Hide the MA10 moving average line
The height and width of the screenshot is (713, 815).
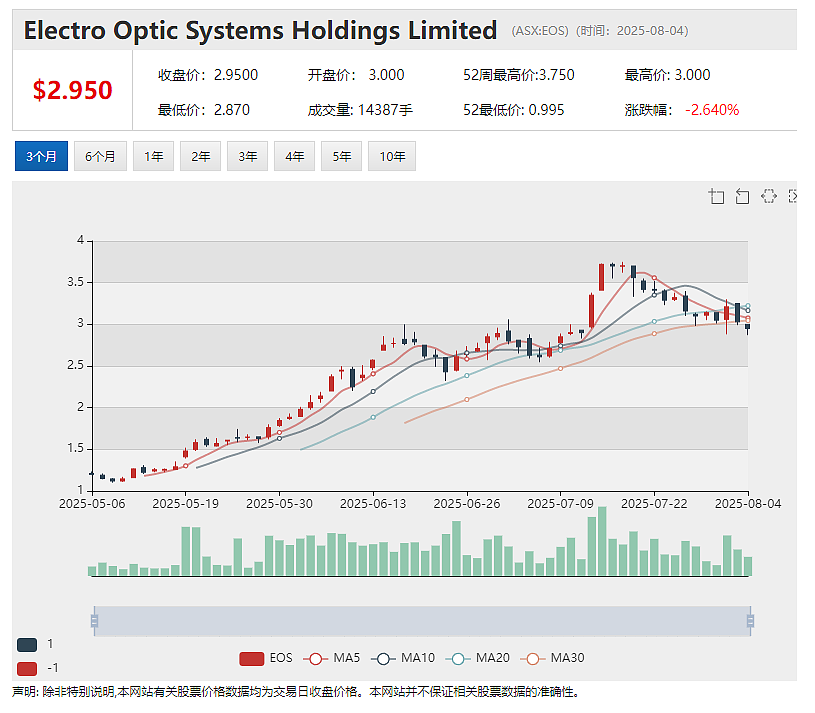pos(403,658)
